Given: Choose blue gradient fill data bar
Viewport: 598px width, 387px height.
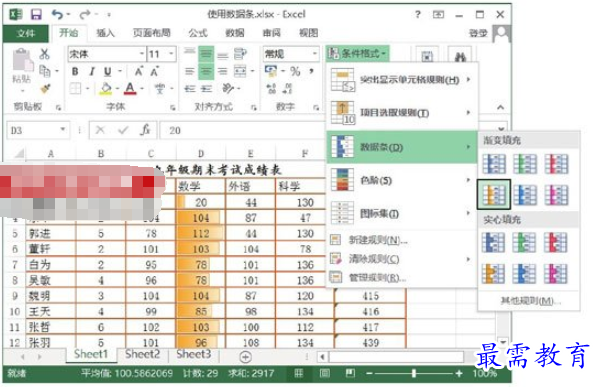Looking at the screenshot, I should 494,164.
